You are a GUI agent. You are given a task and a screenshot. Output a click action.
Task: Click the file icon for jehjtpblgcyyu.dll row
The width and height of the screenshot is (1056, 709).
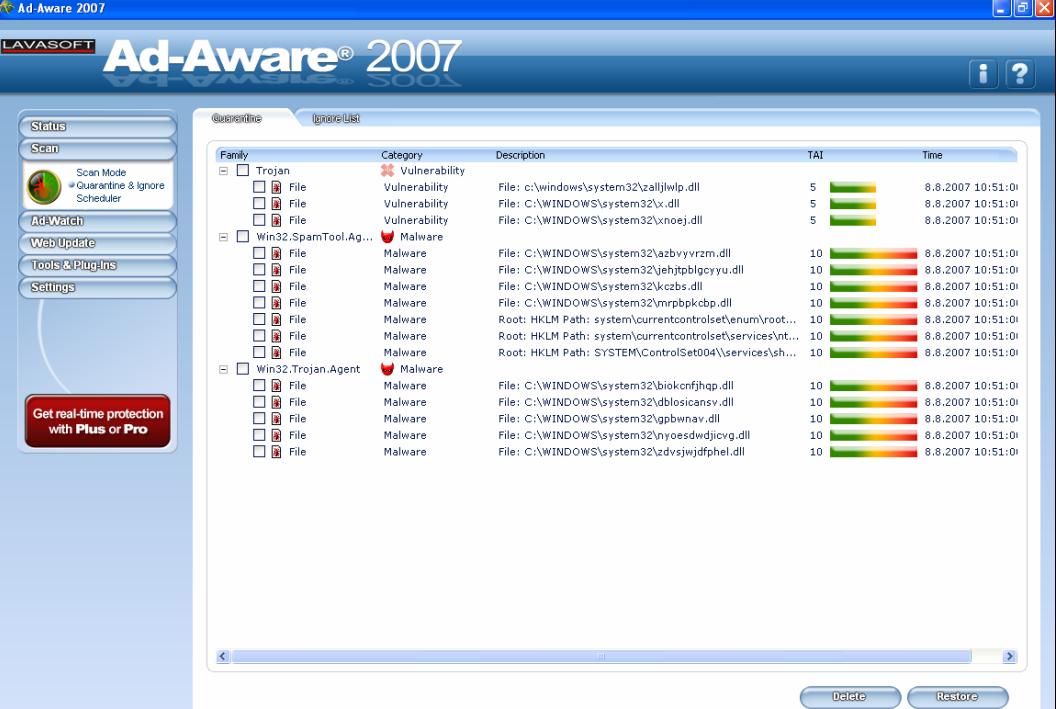tap(276, 269)
